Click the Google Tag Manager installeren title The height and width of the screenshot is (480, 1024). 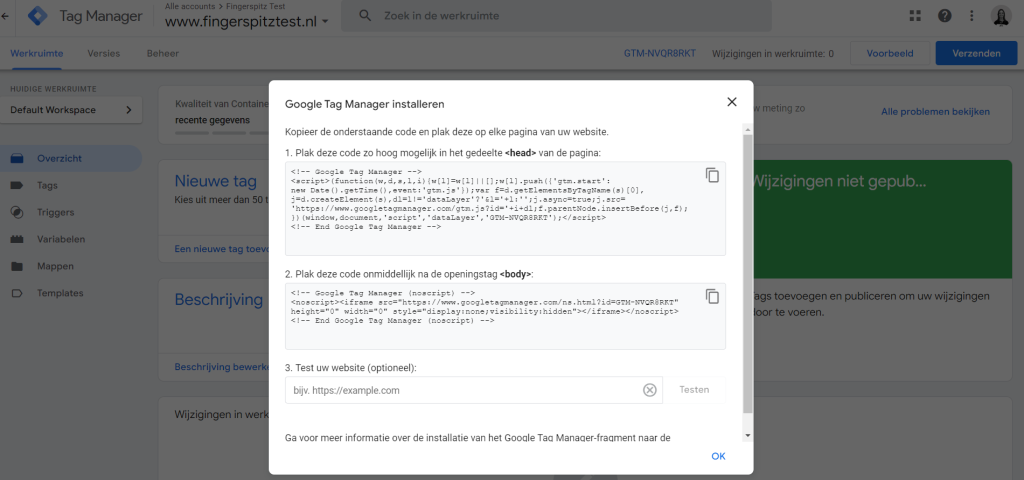pos(365,103)
